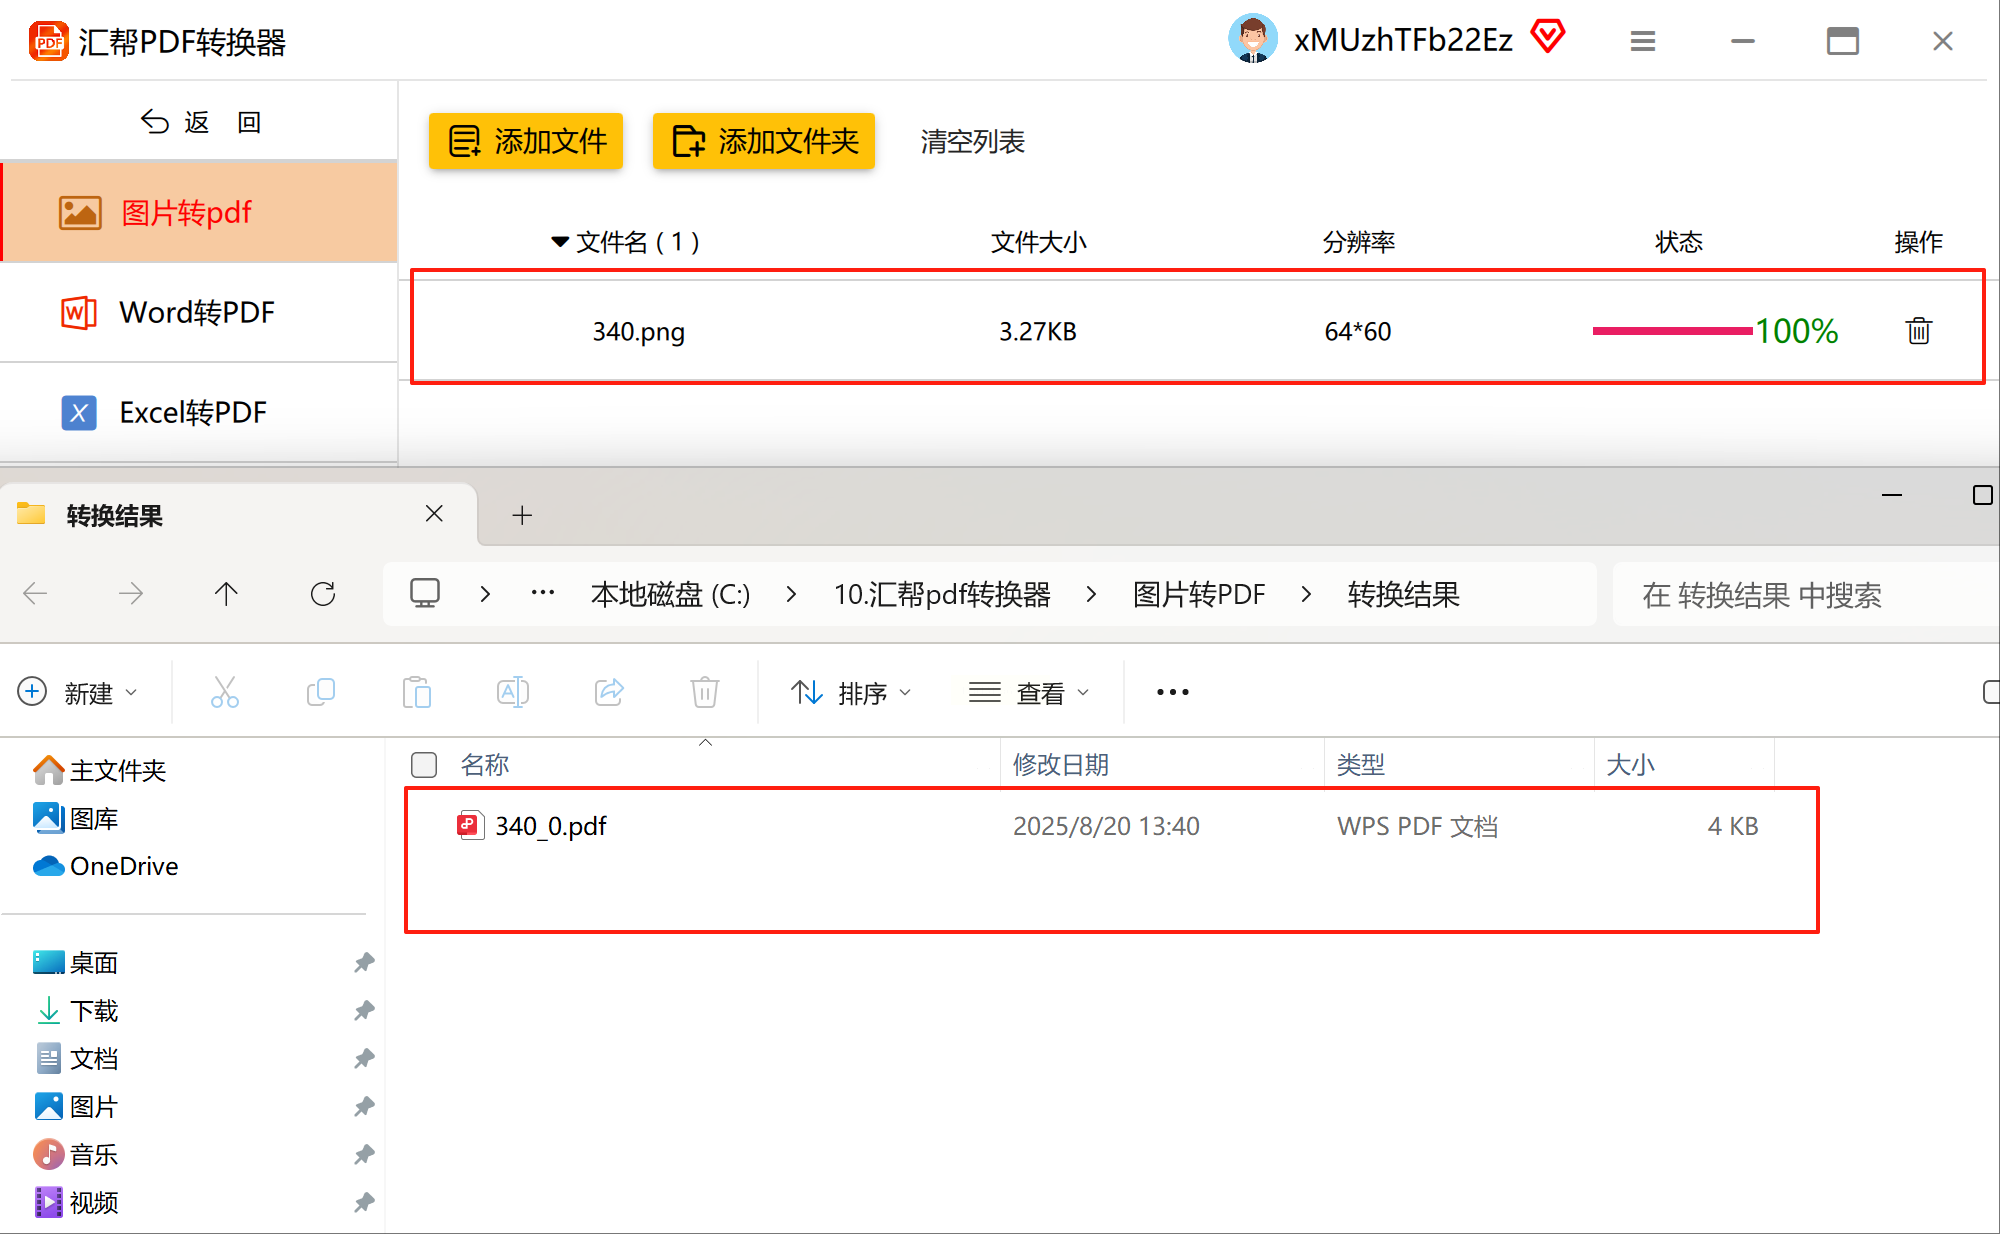Click the cut scissors icon
The image size is (2000, 1234).
224,692
